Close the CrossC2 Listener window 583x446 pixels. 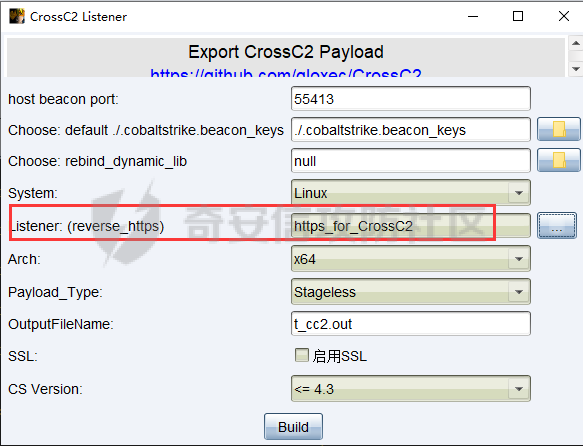tap(564, 16)
